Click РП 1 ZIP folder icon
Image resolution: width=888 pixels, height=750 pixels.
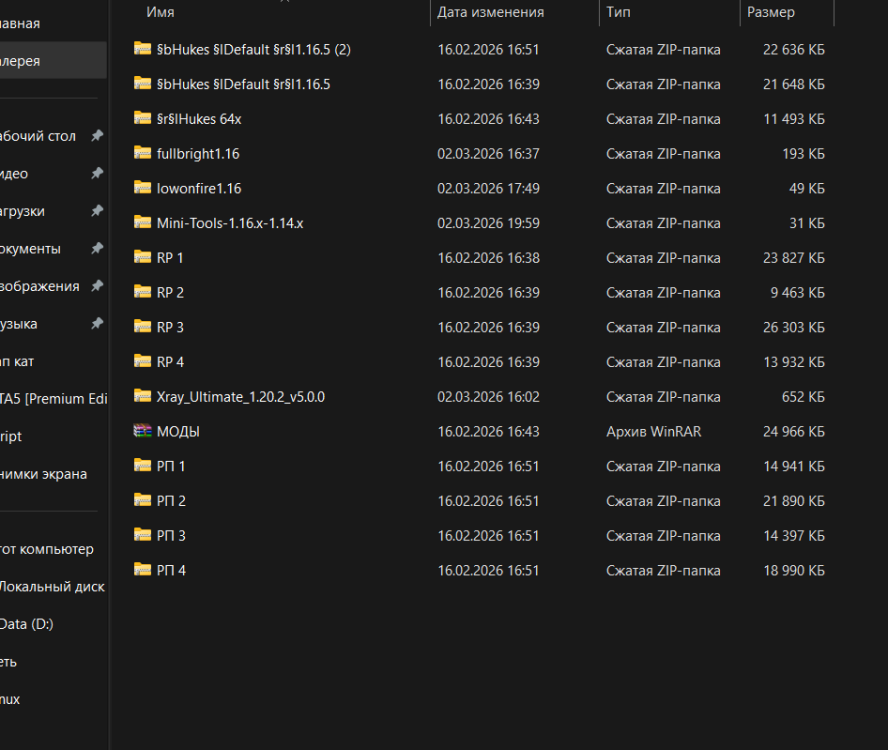point(142,465)
